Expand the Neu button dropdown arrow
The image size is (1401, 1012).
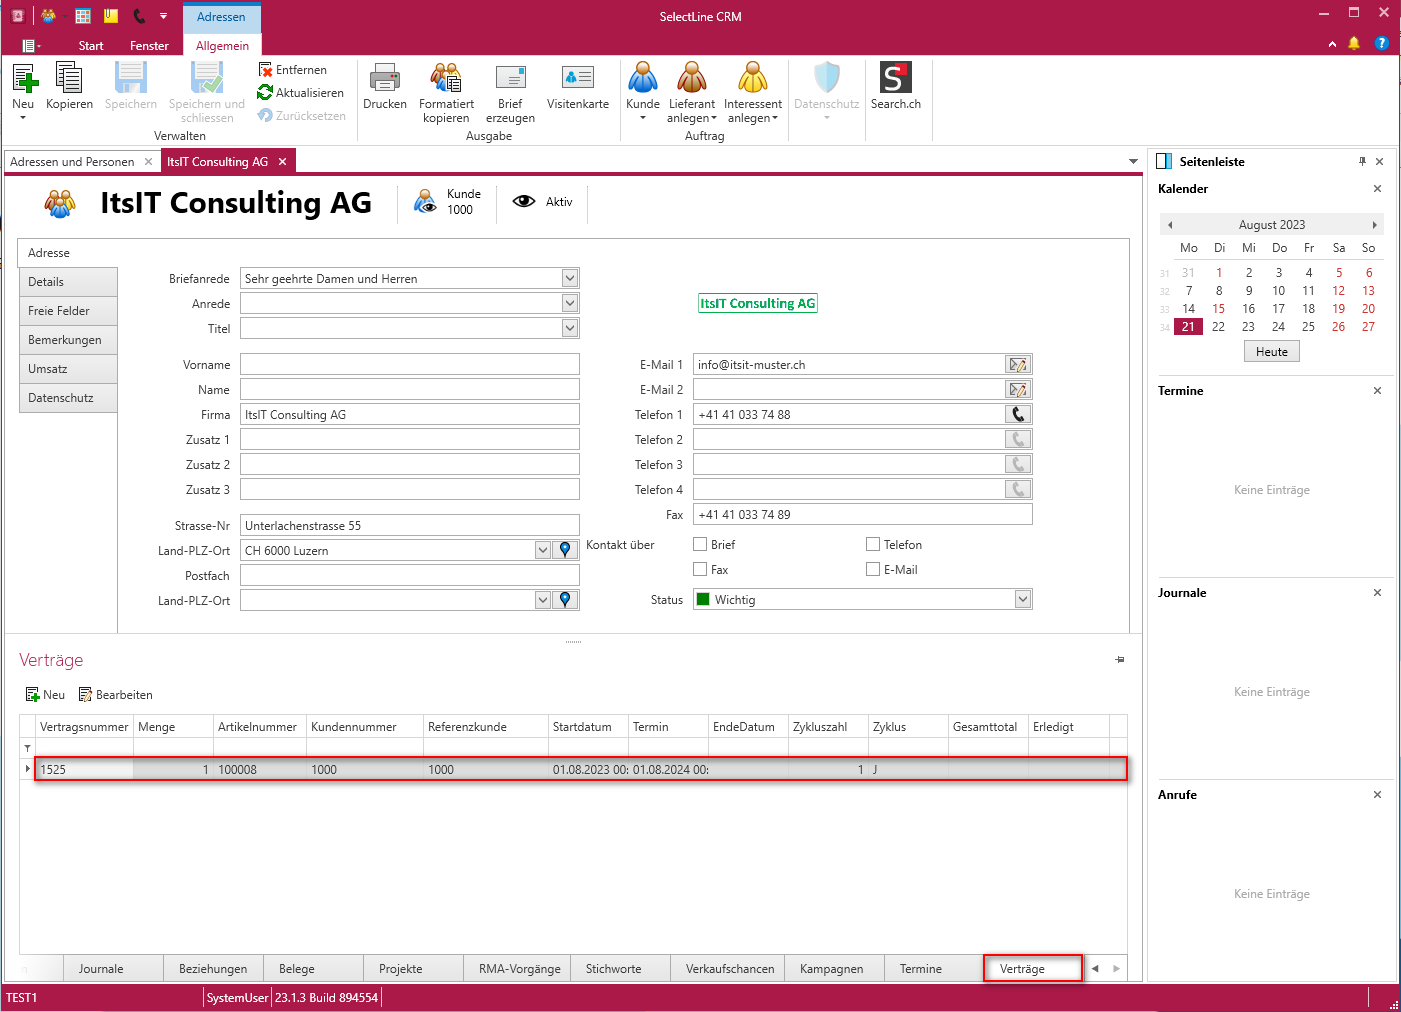(x=23, y=118)
